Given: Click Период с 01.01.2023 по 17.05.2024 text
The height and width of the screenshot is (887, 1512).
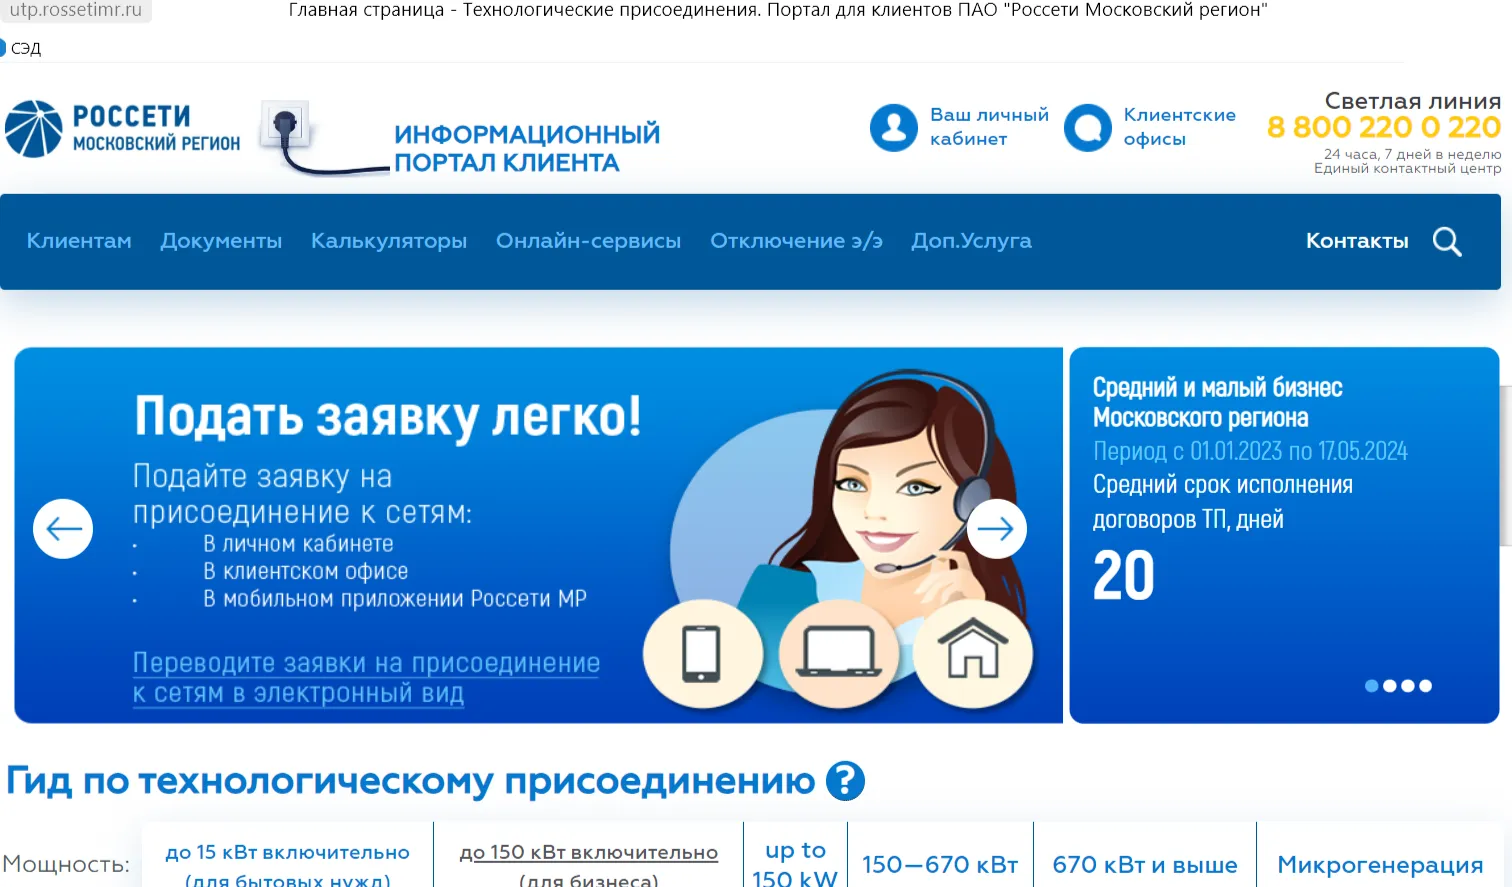Looking at the screenshot, I should tap(1250, 451).
